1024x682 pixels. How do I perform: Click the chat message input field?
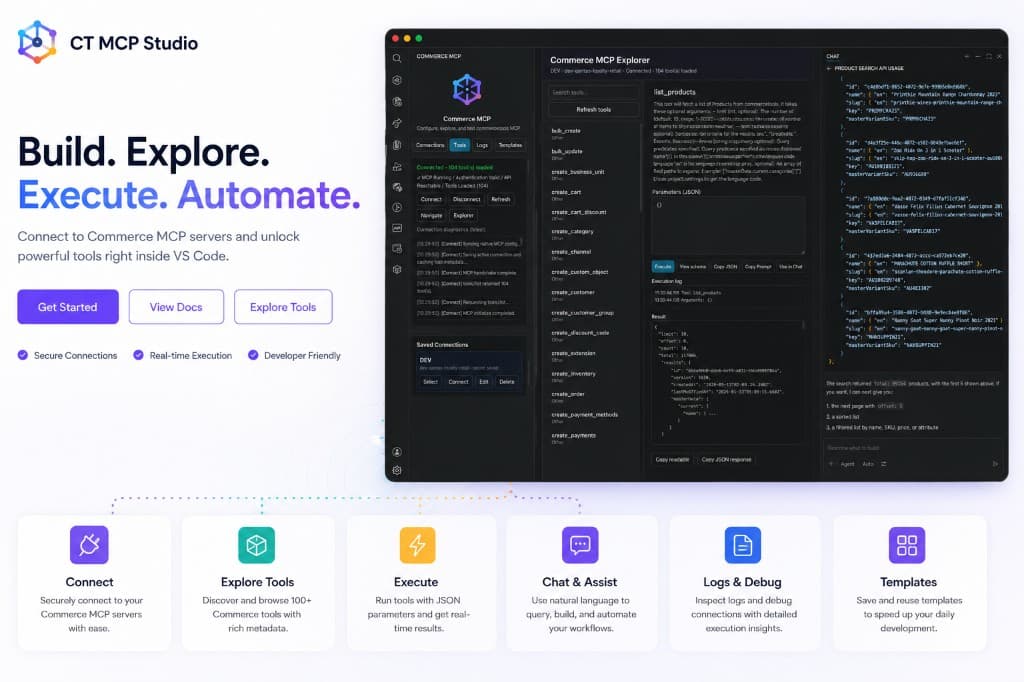coord(913,448)
